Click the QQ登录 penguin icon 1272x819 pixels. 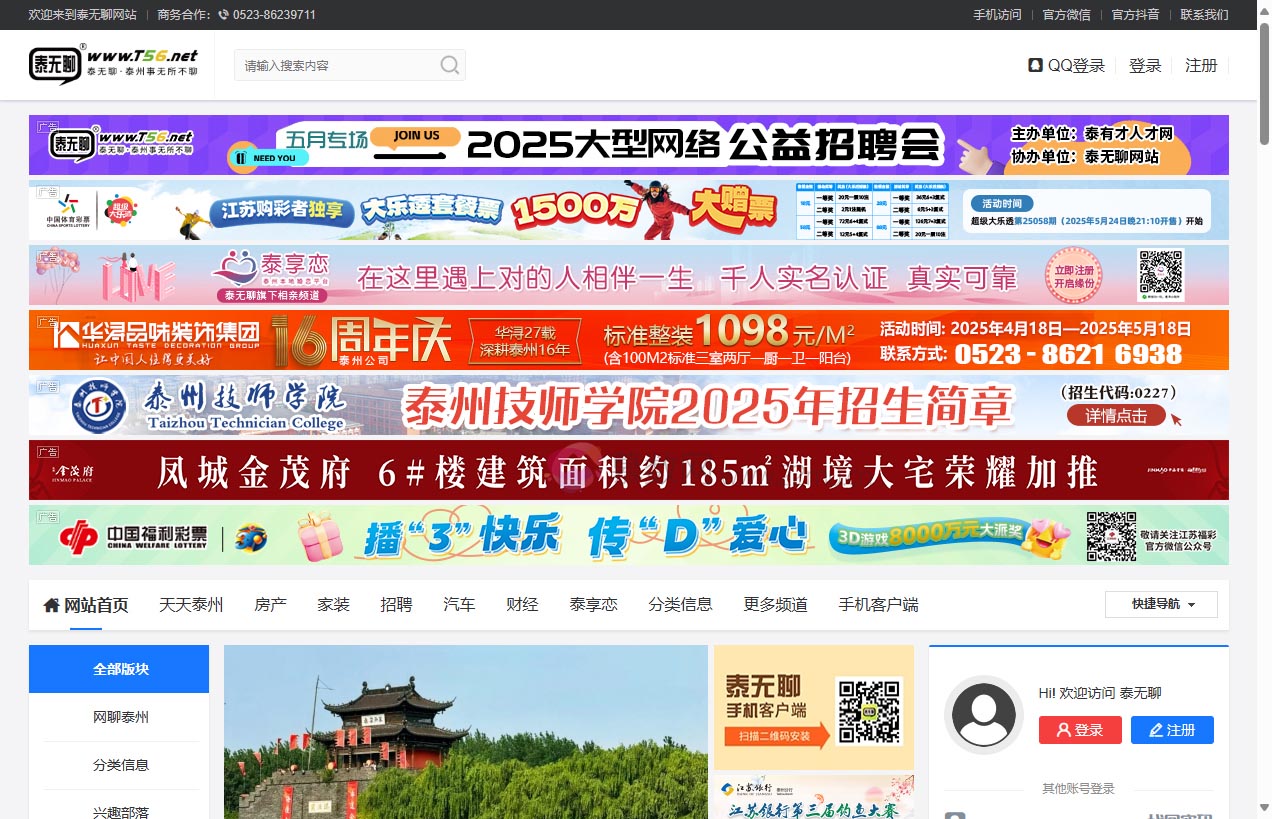[x=1034, y=64]
